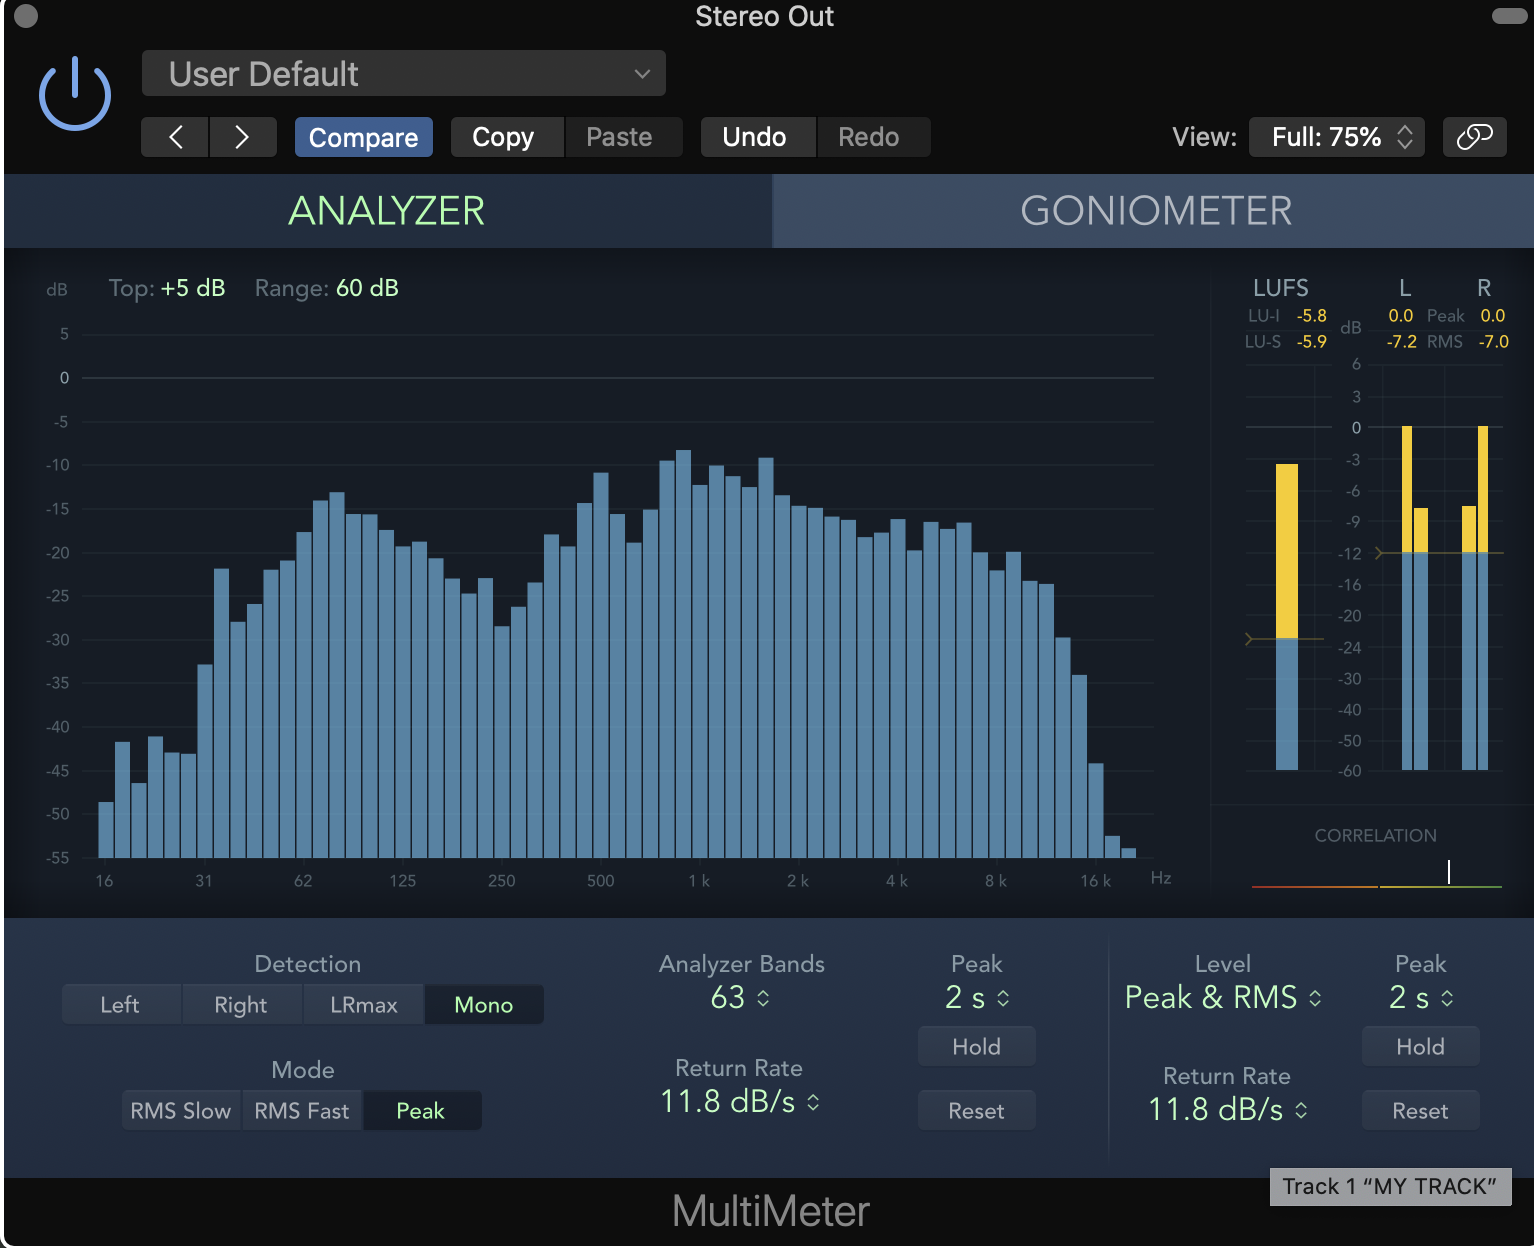Hold the Peak value in Analyzer section

click(976, 1046)
